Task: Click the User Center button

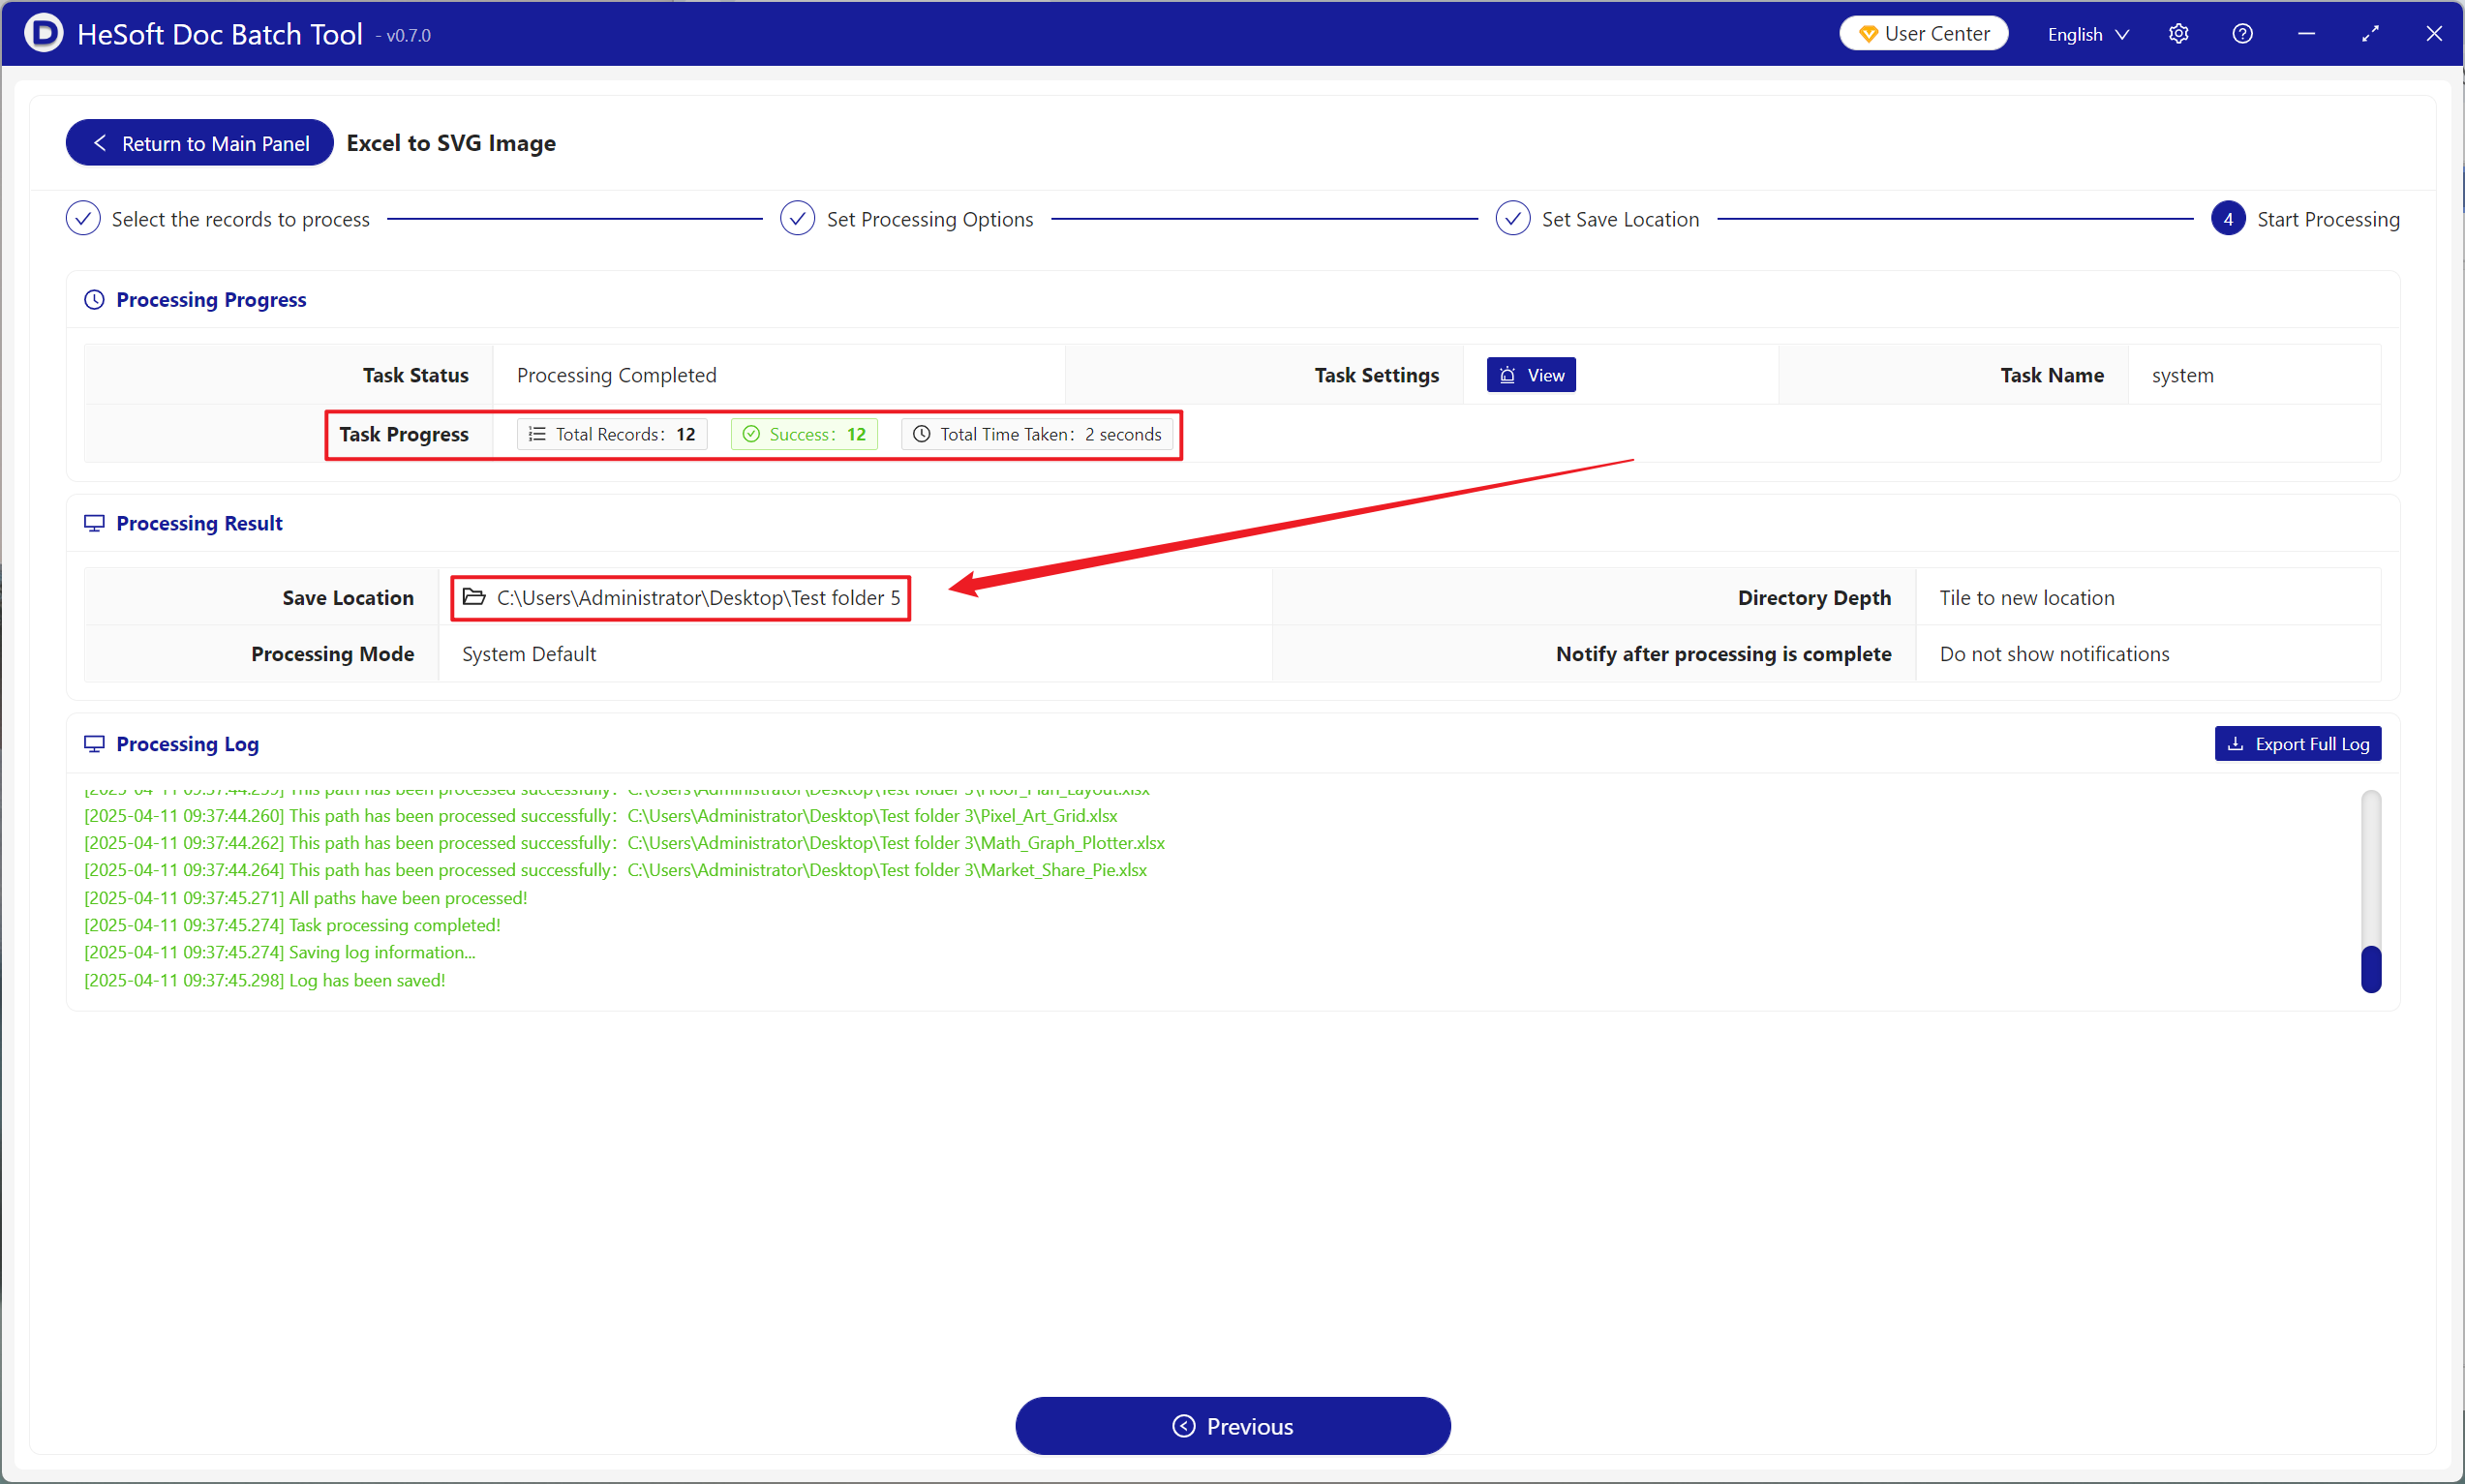Action: coord(1923,33)
